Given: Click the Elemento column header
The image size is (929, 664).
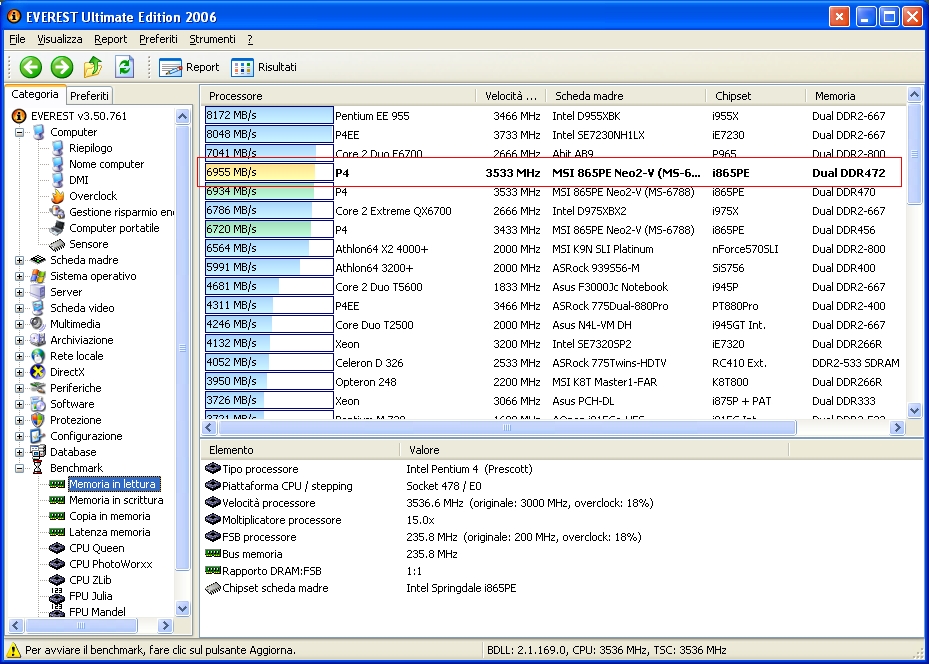Looking at the screenshot, I should pos(300,450).
